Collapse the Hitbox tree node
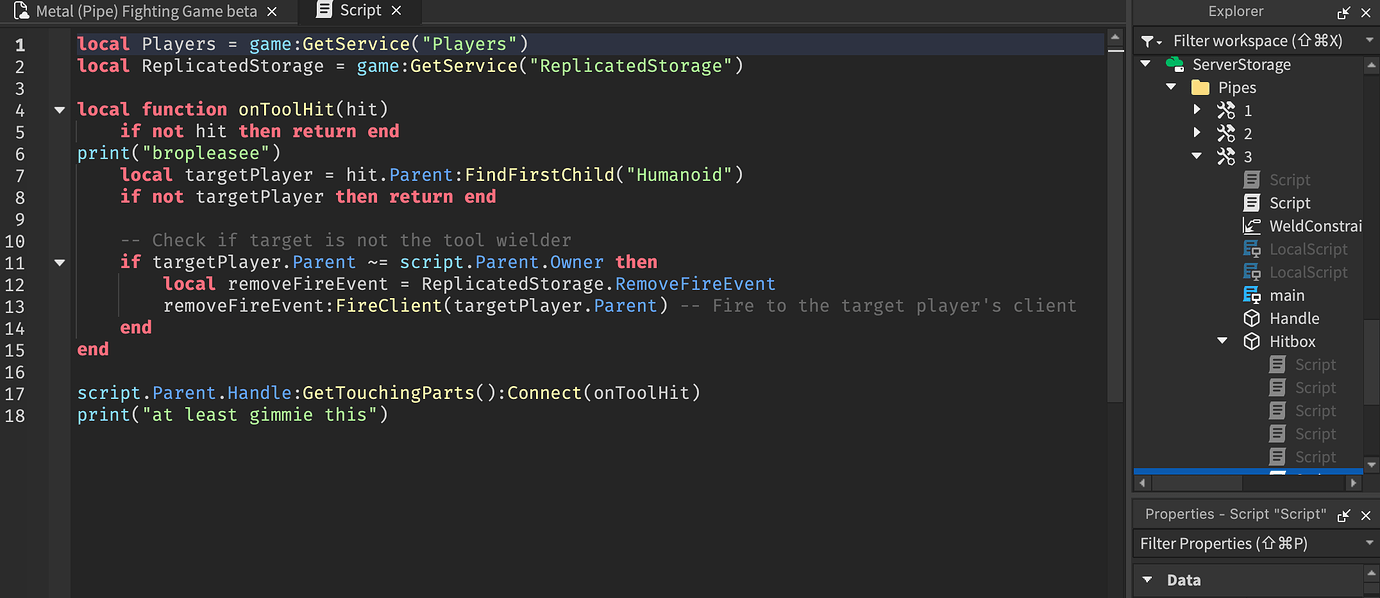The height and width of the screenshot is (598, 1380). (x=1222, y=341)
